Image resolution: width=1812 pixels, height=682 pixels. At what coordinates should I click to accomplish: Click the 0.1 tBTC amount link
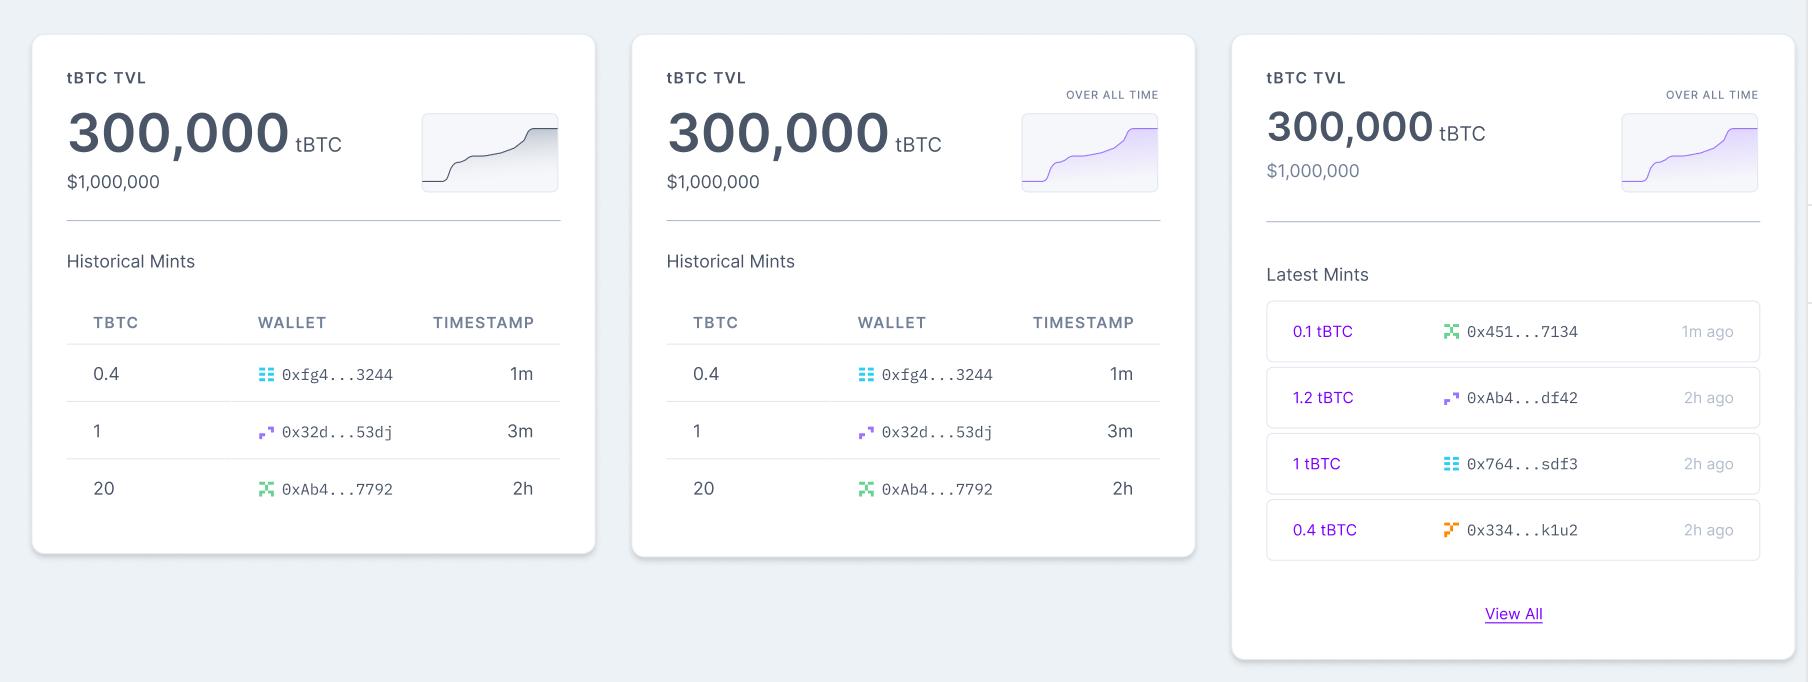(x=1323, y=331)
